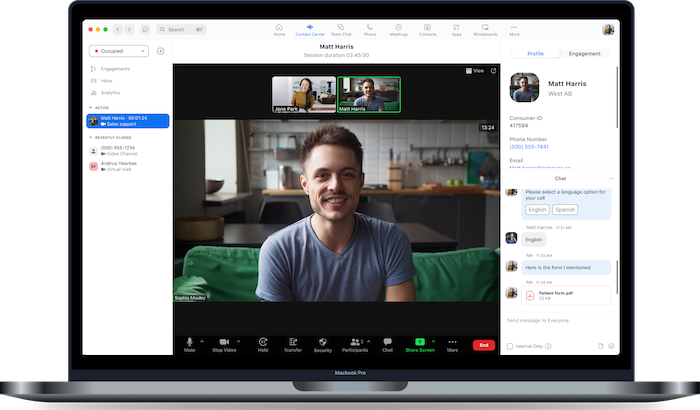Expand the Occupied status dropdown

[120, 50]
